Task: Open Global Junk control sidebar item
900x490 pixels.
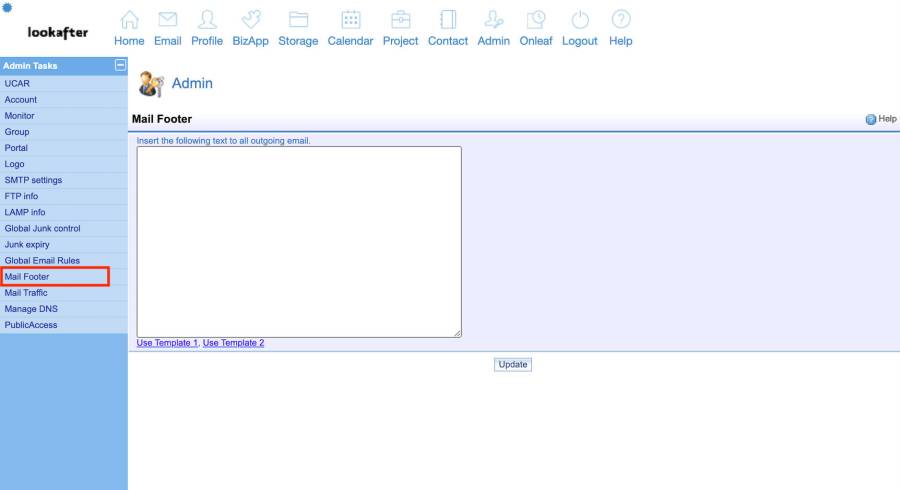Action: coord(42,228)
